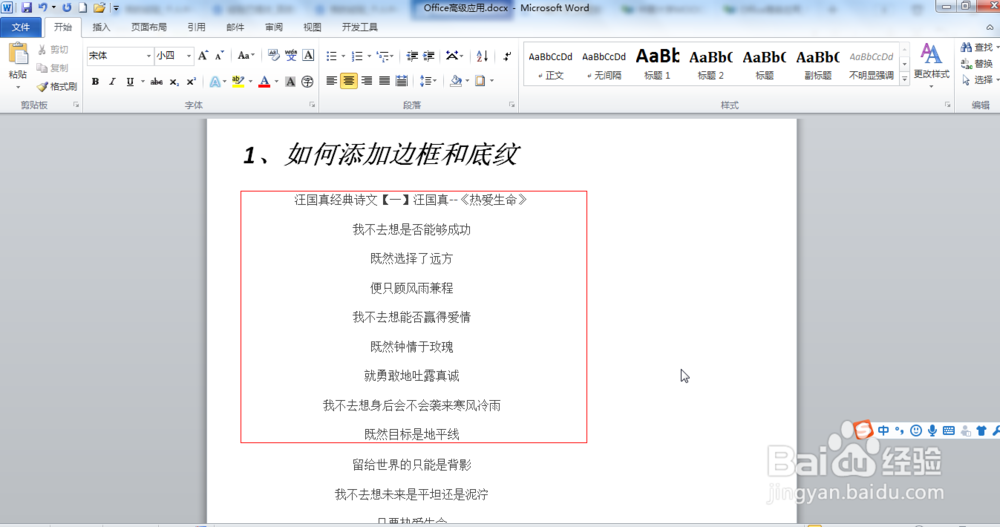The image size is (1000, 527).
Task: Open the line spacing dropdown
Action: (x=427, y=81)
